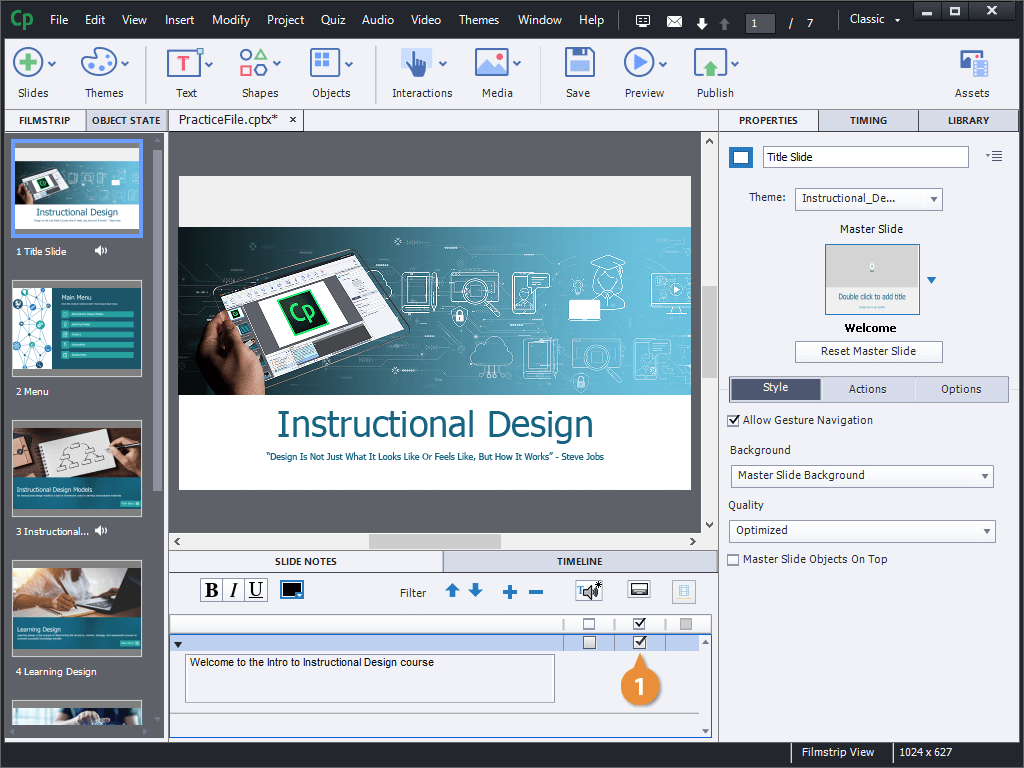Viewport: 1024px width, 768px height.
Task: Click the Interactions pointer icon
Action: [x=416, y=63]
